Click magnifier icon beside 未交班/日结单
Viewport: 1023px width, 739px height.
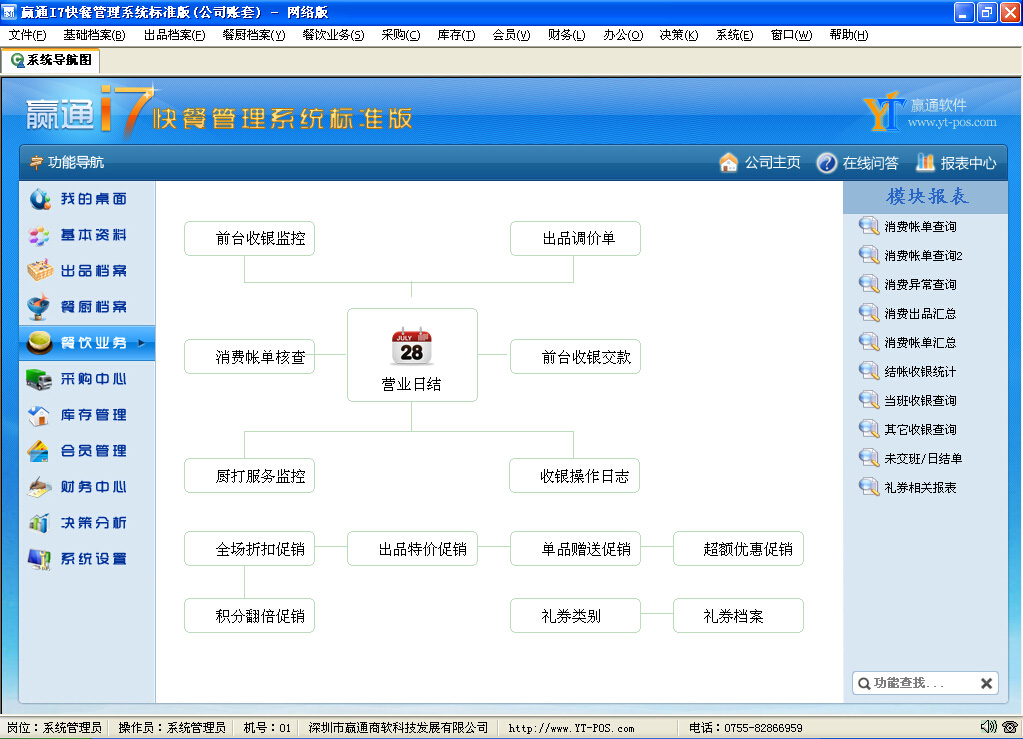click(x=869, y=458)
